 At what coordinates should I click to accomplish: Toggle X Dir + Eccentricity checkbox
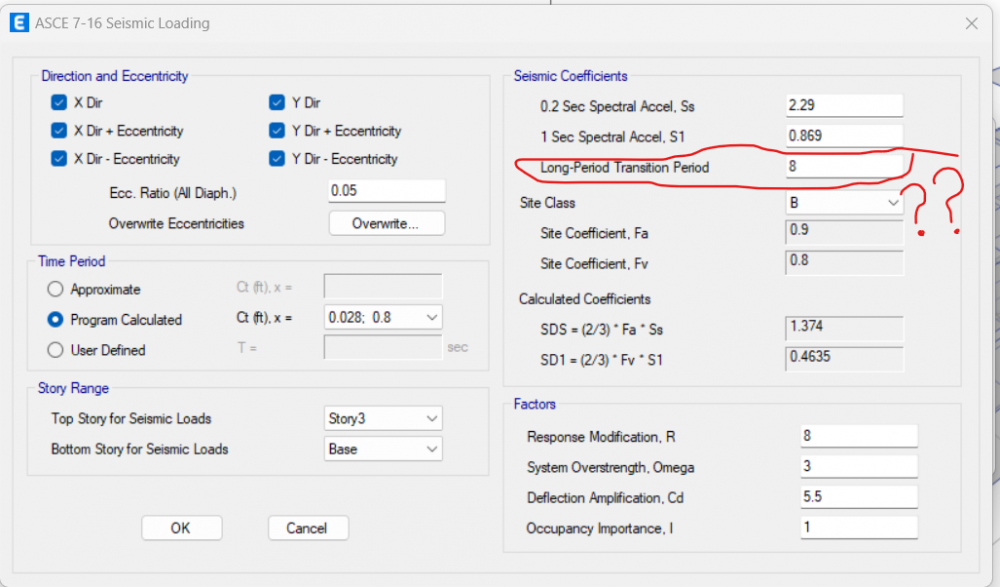pyautogui.click(x=59, y=131)
